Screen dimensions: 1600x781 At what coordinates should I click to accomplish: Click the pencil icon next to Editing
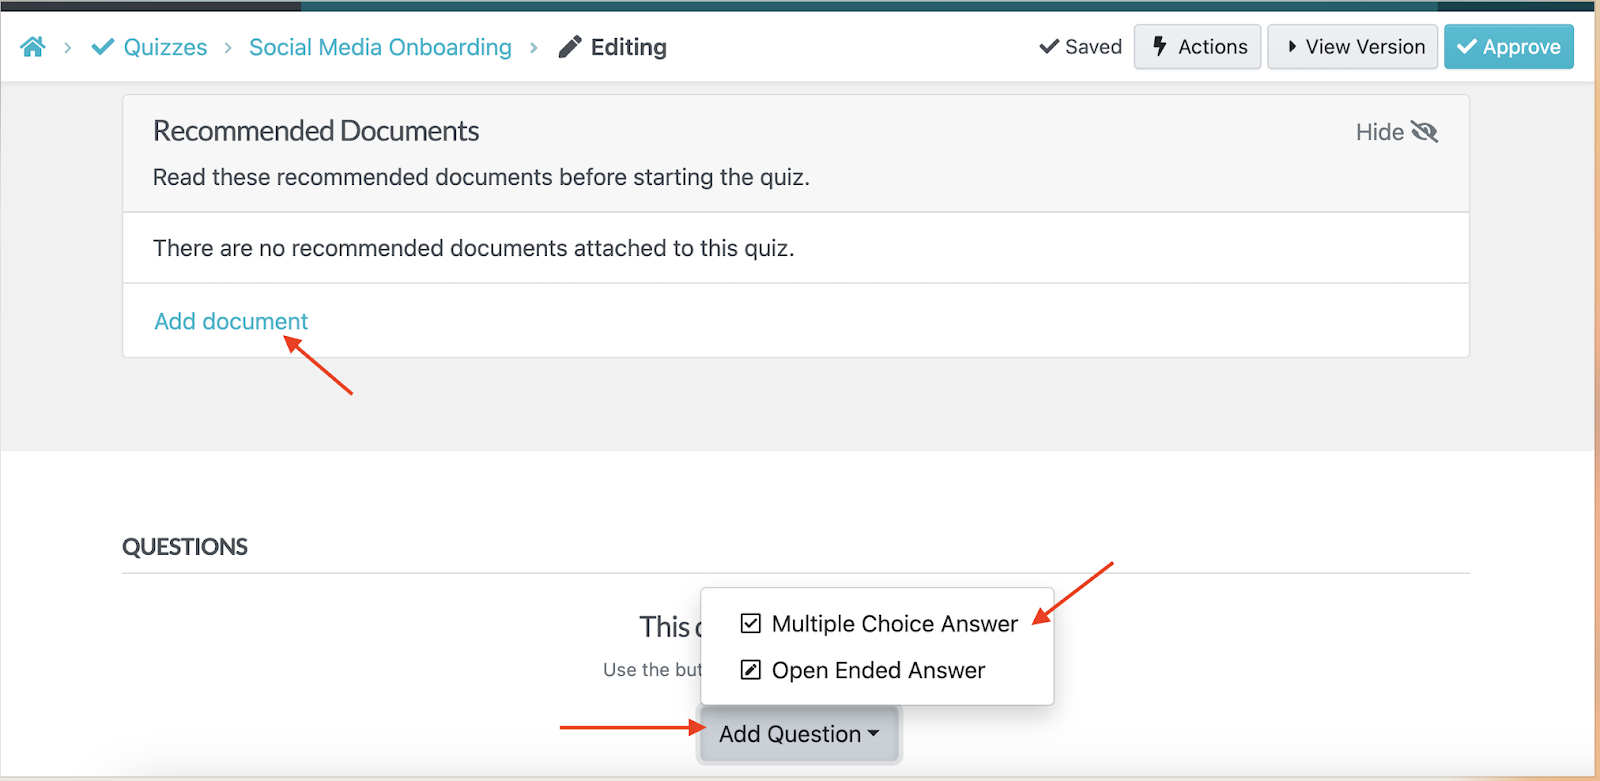tap(569, 46)
